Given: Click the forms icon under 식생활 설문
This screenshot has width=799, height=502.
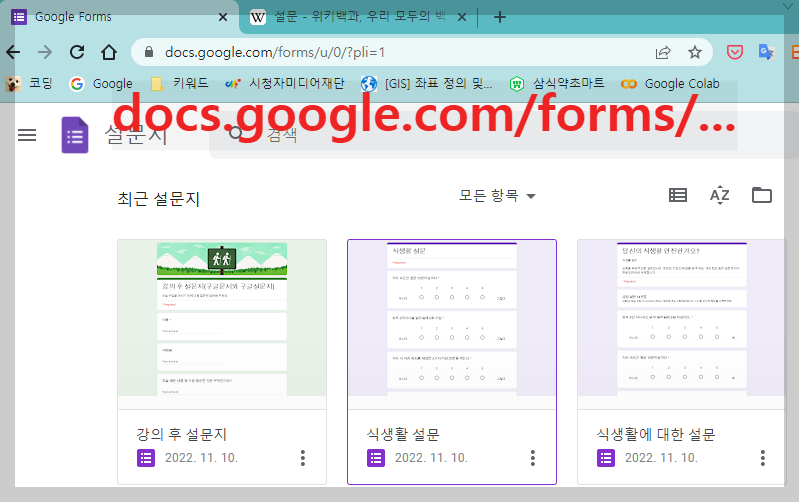Looking at the screenshot, I should 376,458.
